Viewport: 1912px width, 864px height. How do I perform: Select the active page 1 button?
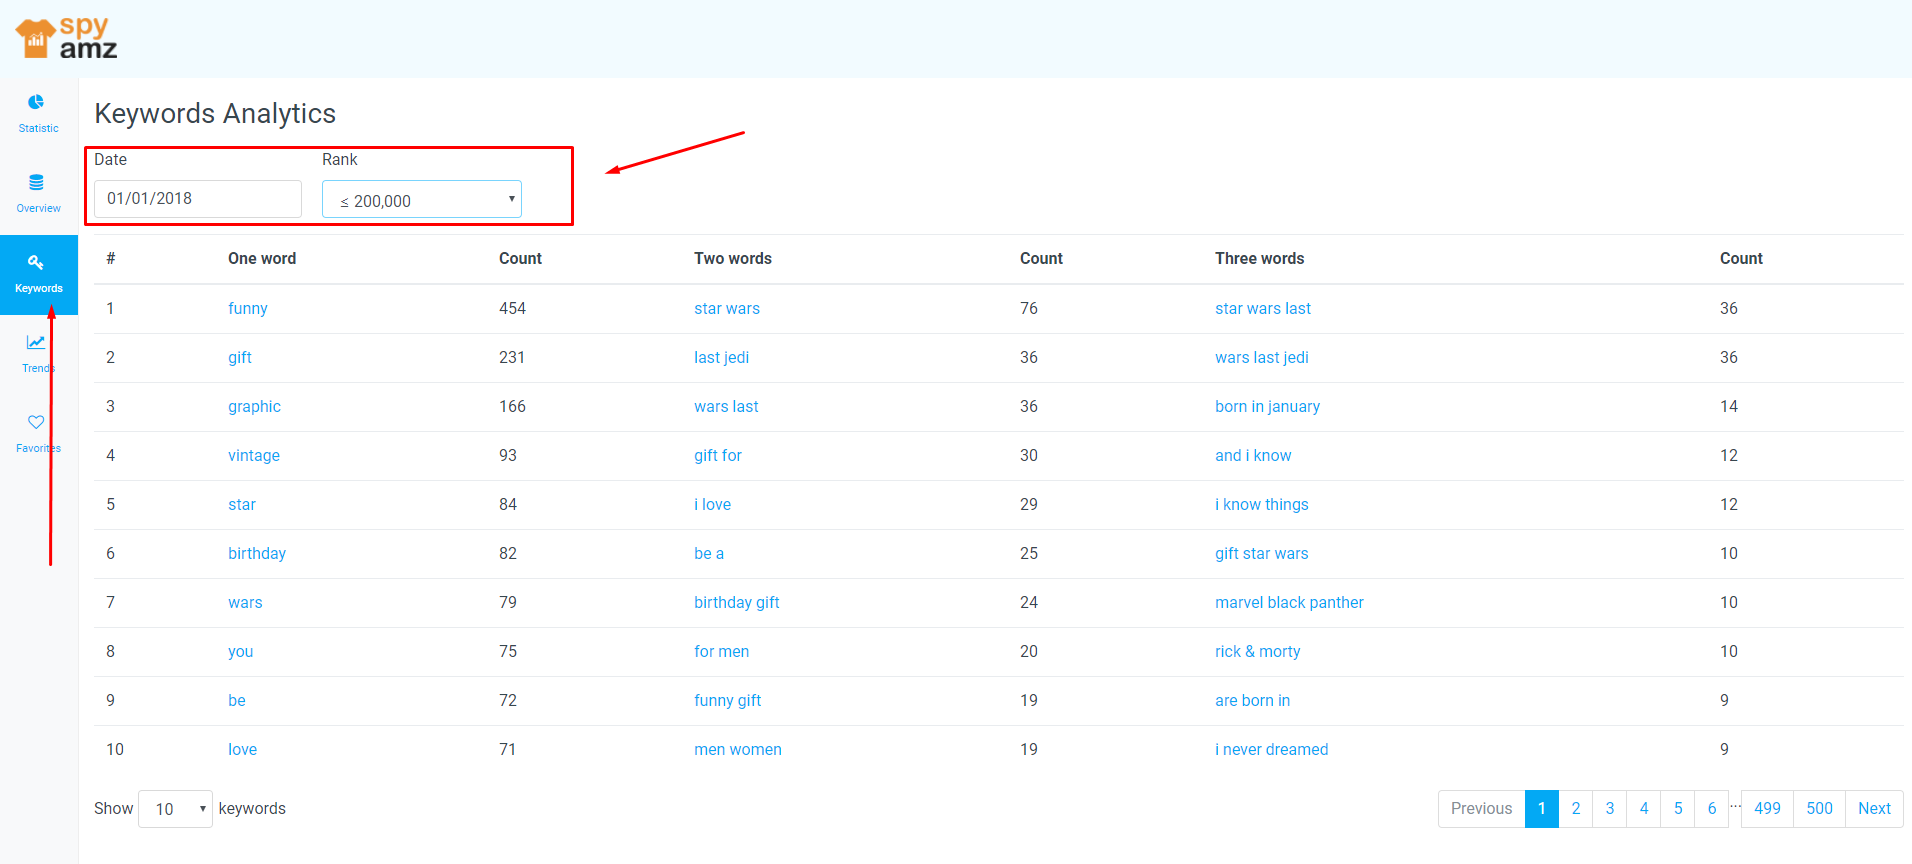pyautogui.click(x=1542, y=808)
